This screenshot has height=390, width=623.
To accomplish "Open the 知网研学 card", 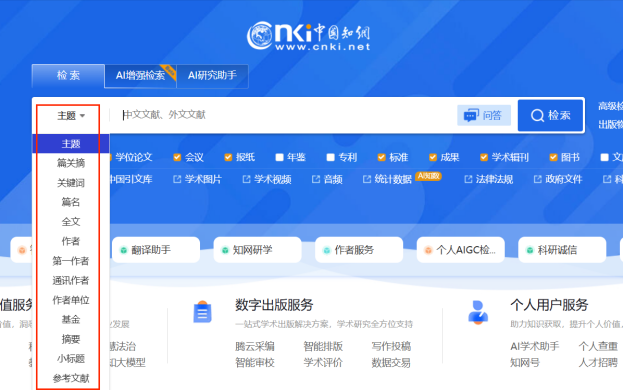I will click(x=257, y=250).
